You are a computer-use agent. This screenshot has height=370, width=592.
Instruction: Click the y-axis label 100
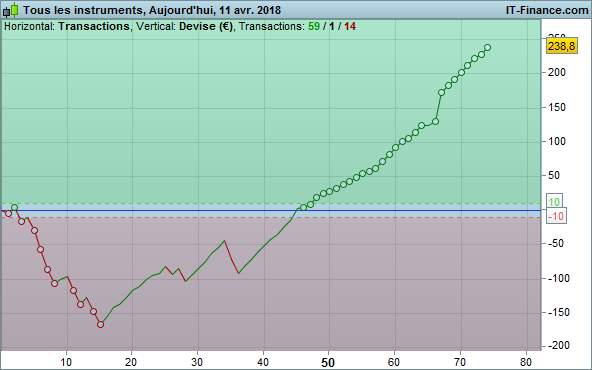click(x=557, y=141)
